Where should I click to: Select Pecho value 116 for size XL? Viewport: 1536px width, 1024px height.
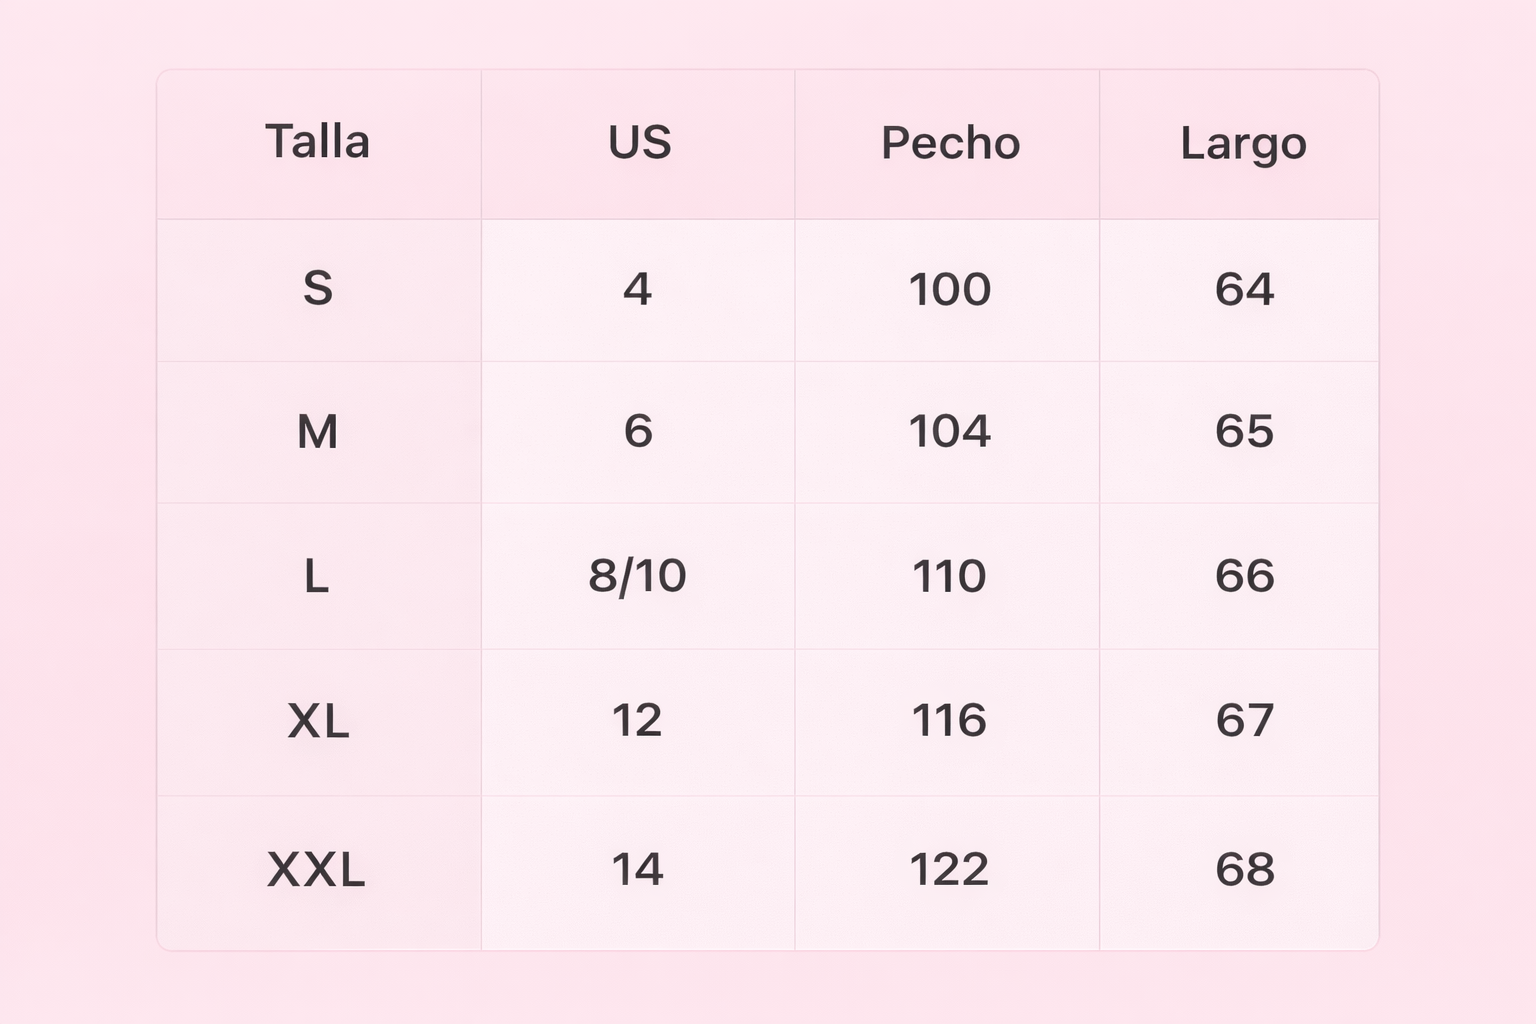pos(949,721)
